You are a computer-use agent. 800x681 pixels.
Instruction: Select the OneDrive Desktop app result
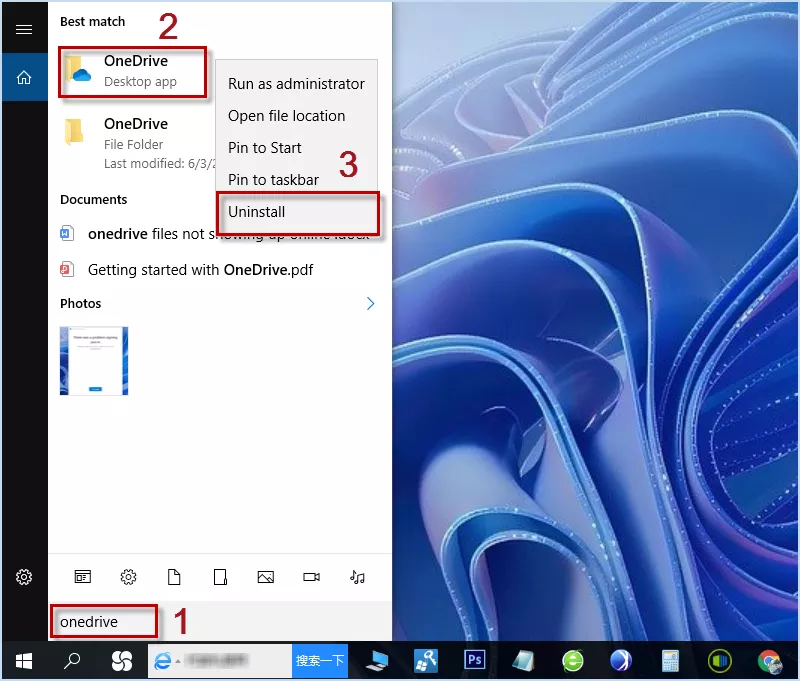pyautogui.click(x=133, y=71)
